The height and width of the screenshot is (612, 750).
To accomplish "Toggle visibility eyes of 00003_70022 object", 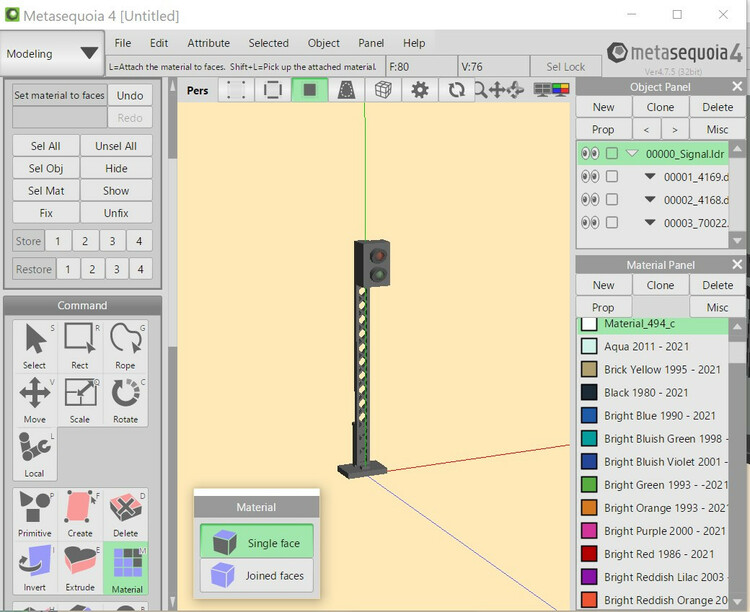I will (590, 223).
